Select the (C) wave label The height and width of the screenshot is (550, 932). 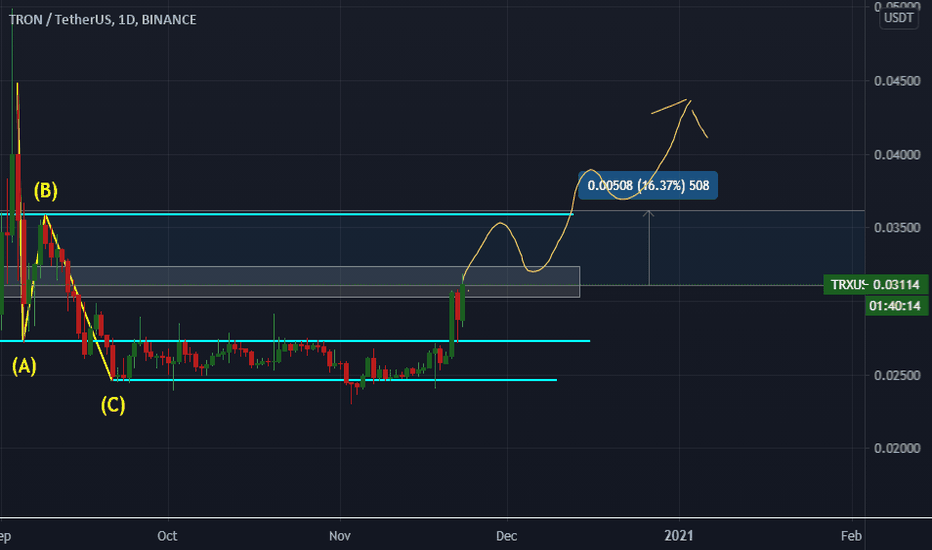(x=113, y=405)
